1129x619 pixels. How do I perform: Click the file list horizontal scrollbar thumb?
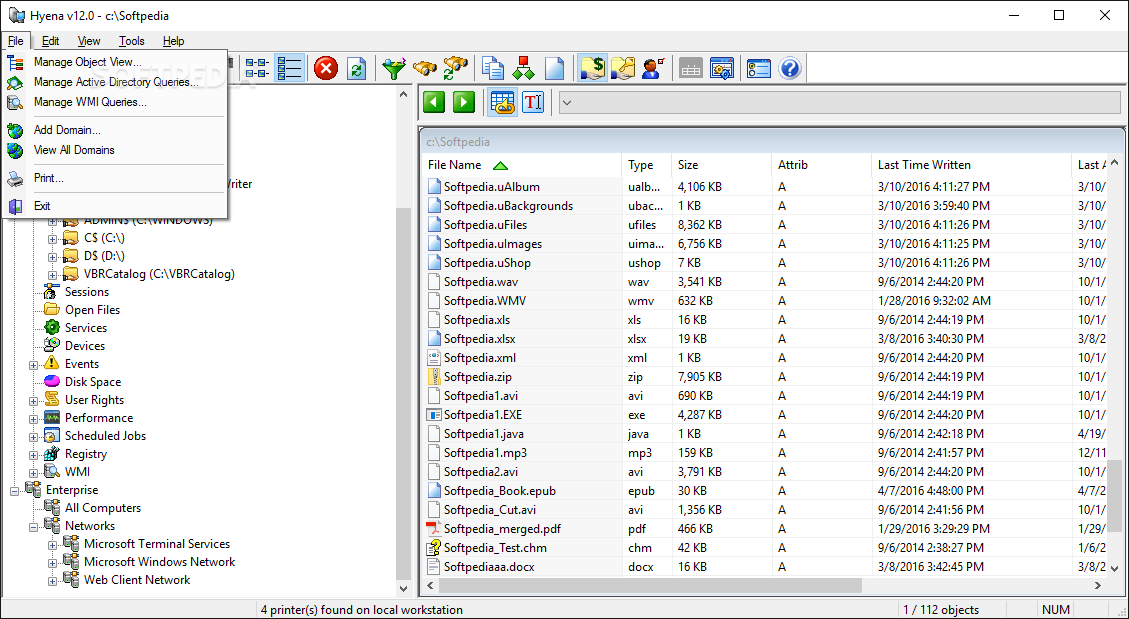[x=651, y=585]
